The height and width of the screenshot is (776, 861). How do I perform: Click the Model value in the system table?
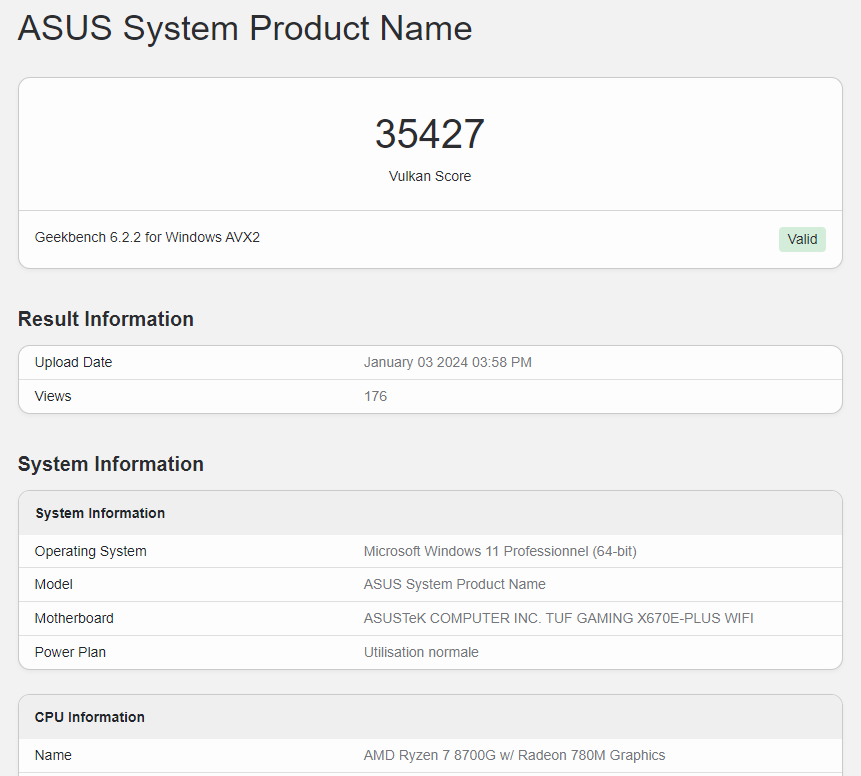pyautogui.click(x=454, y=584)
